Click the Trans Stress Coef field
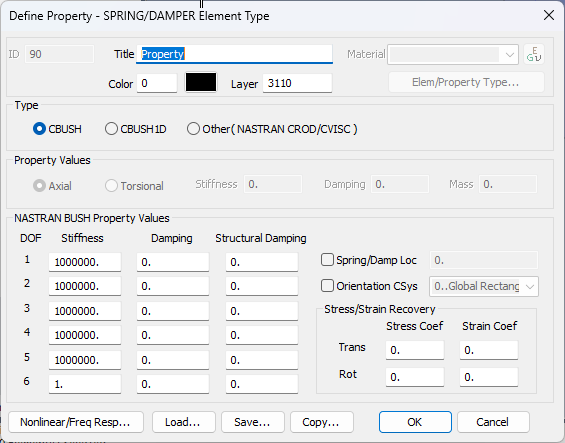 pos(415,350)
